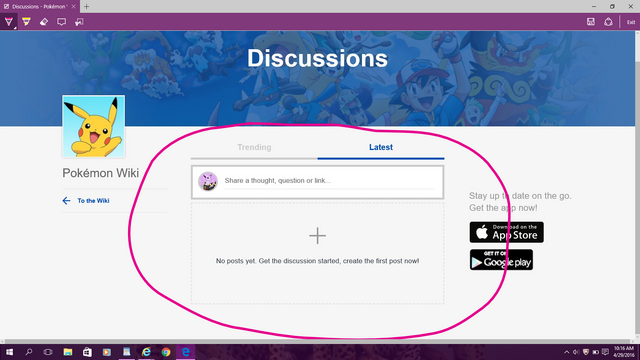Click the back arrow beside To the Wiki
This screenshot has width=640, height=360.
[x=67, y=200]
